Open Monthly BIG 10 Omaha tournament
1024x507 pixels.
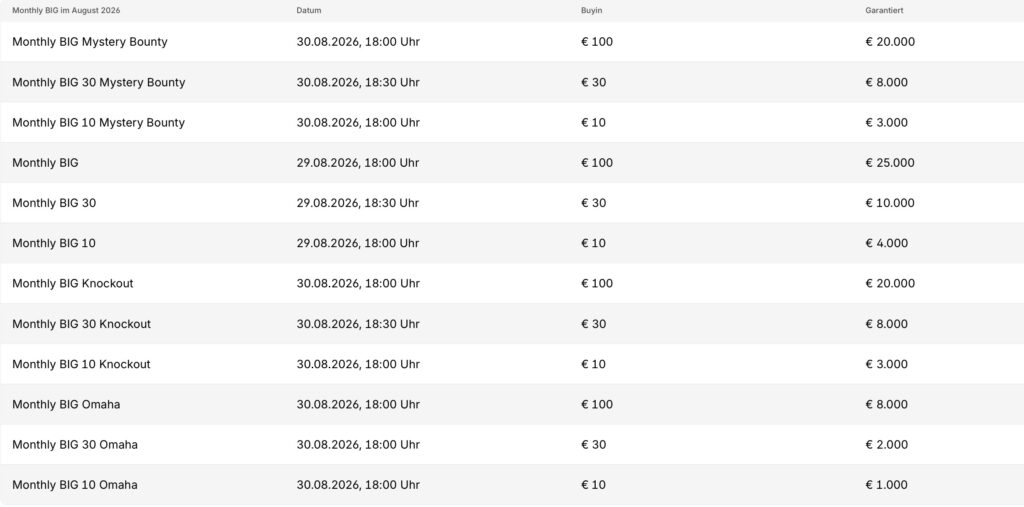coord(74,485)
